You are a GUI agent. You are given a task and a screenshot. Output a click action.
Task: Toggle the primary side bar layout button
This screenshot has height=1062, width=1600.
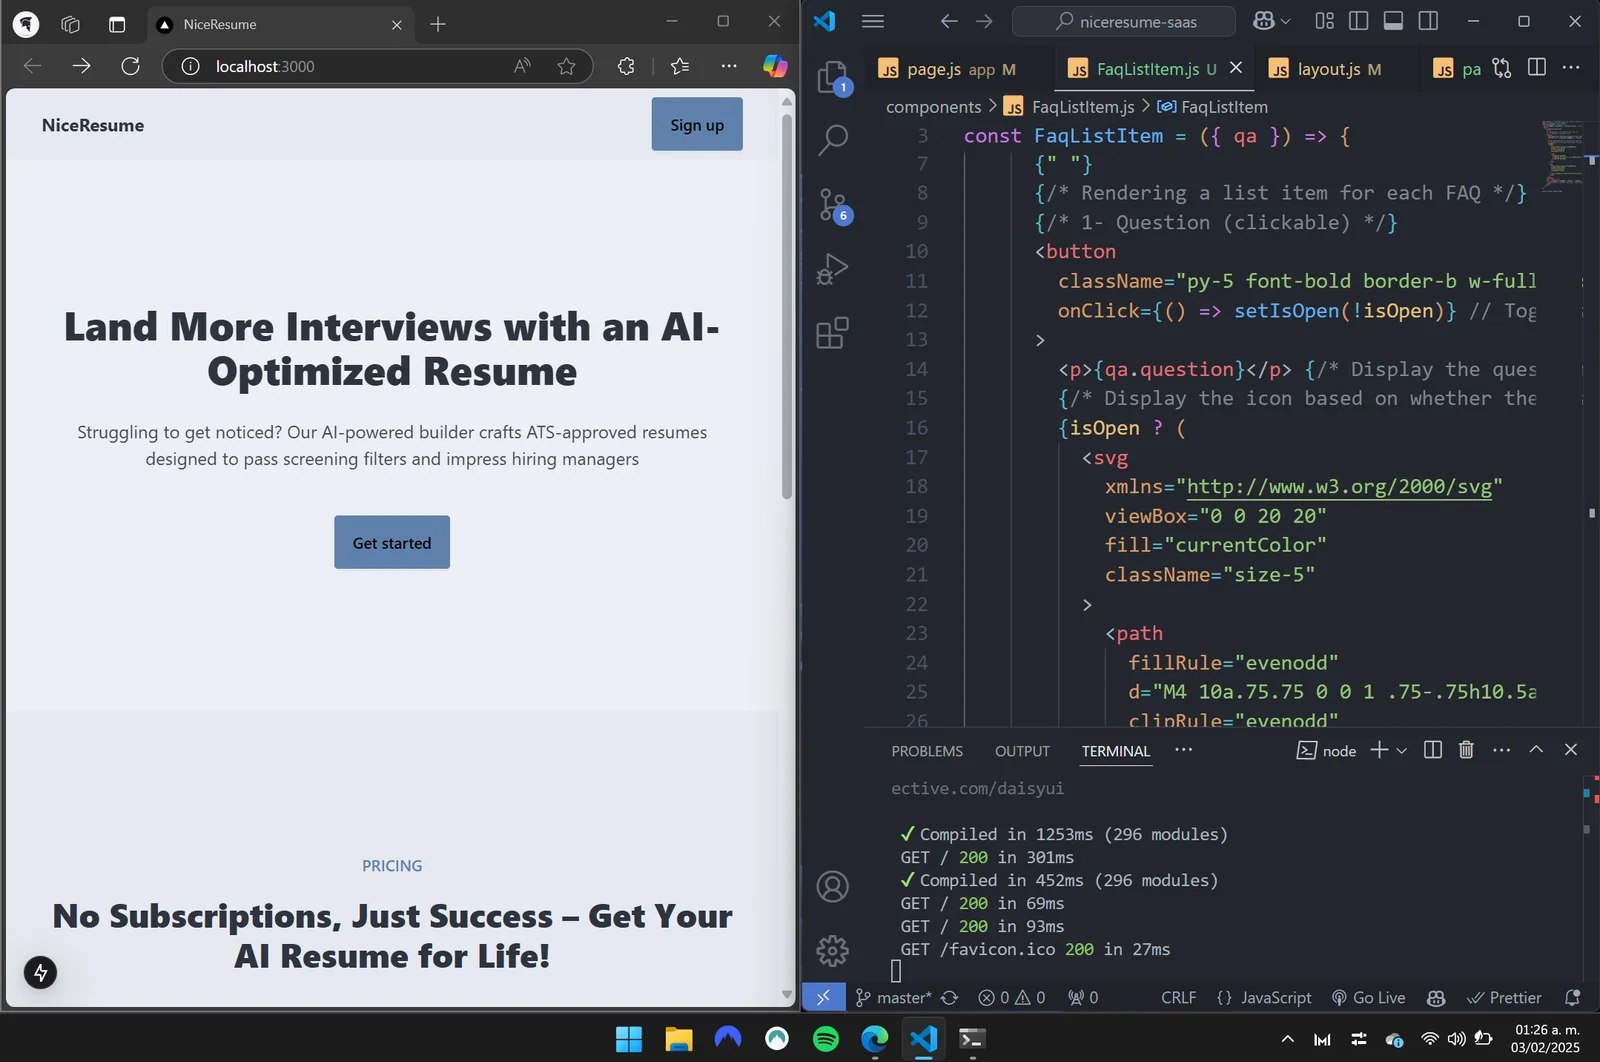point(1358,21)
